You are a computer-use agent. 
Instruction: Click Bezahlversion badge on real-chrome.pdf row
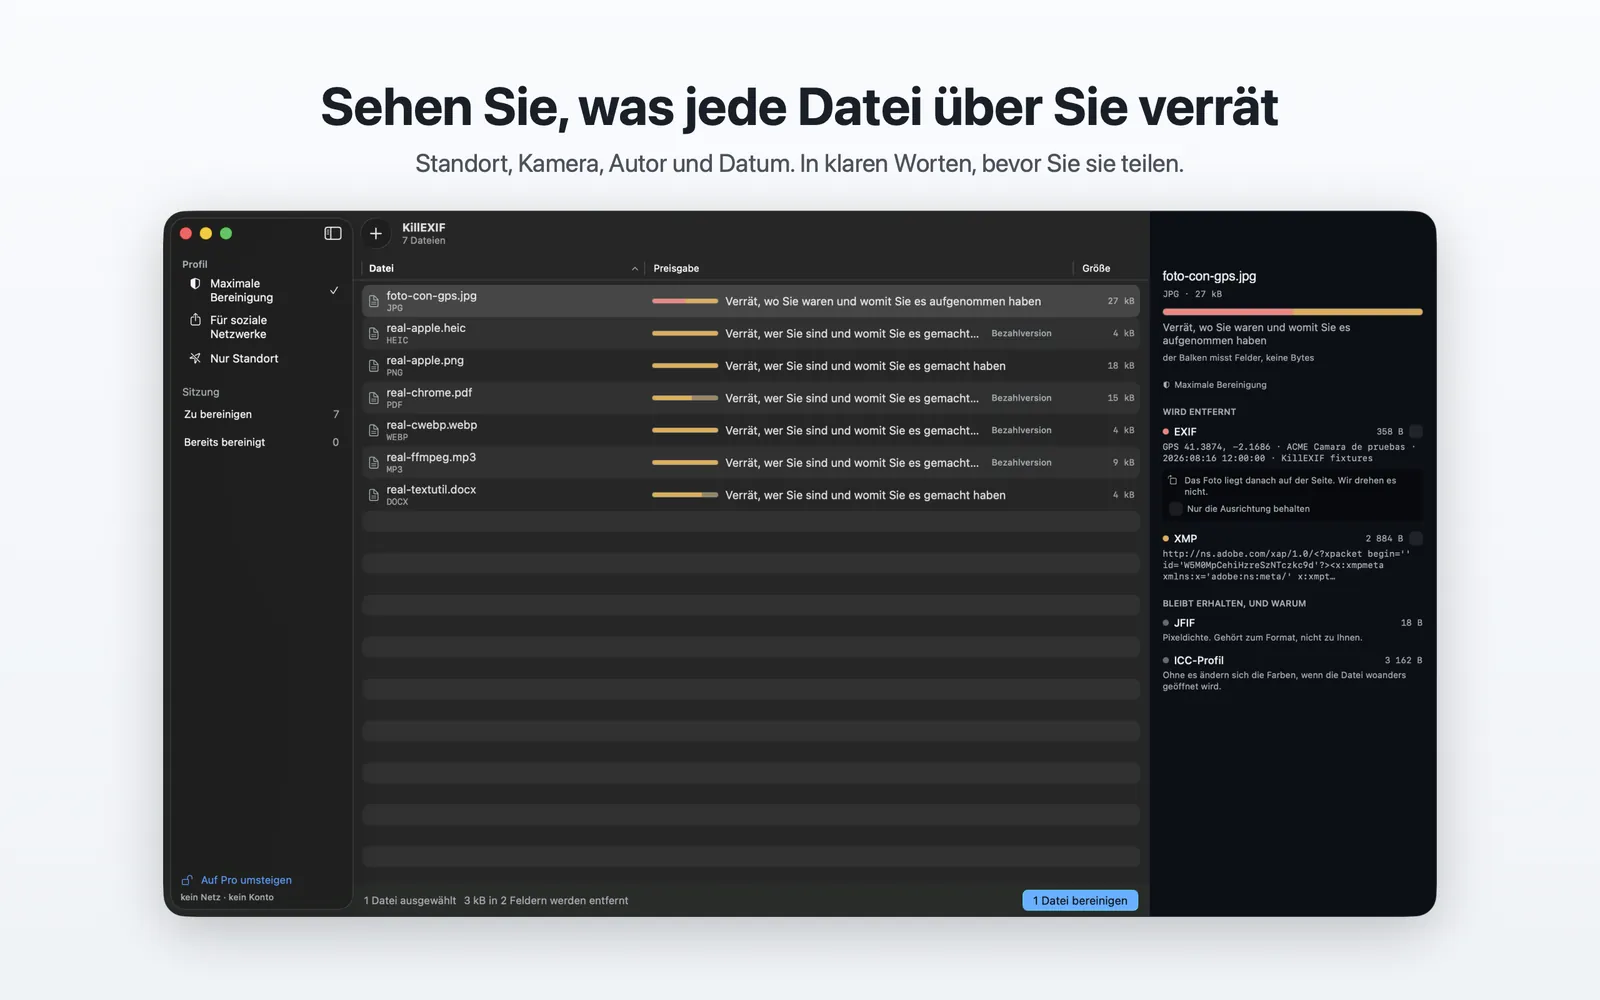click(1021, 398)
